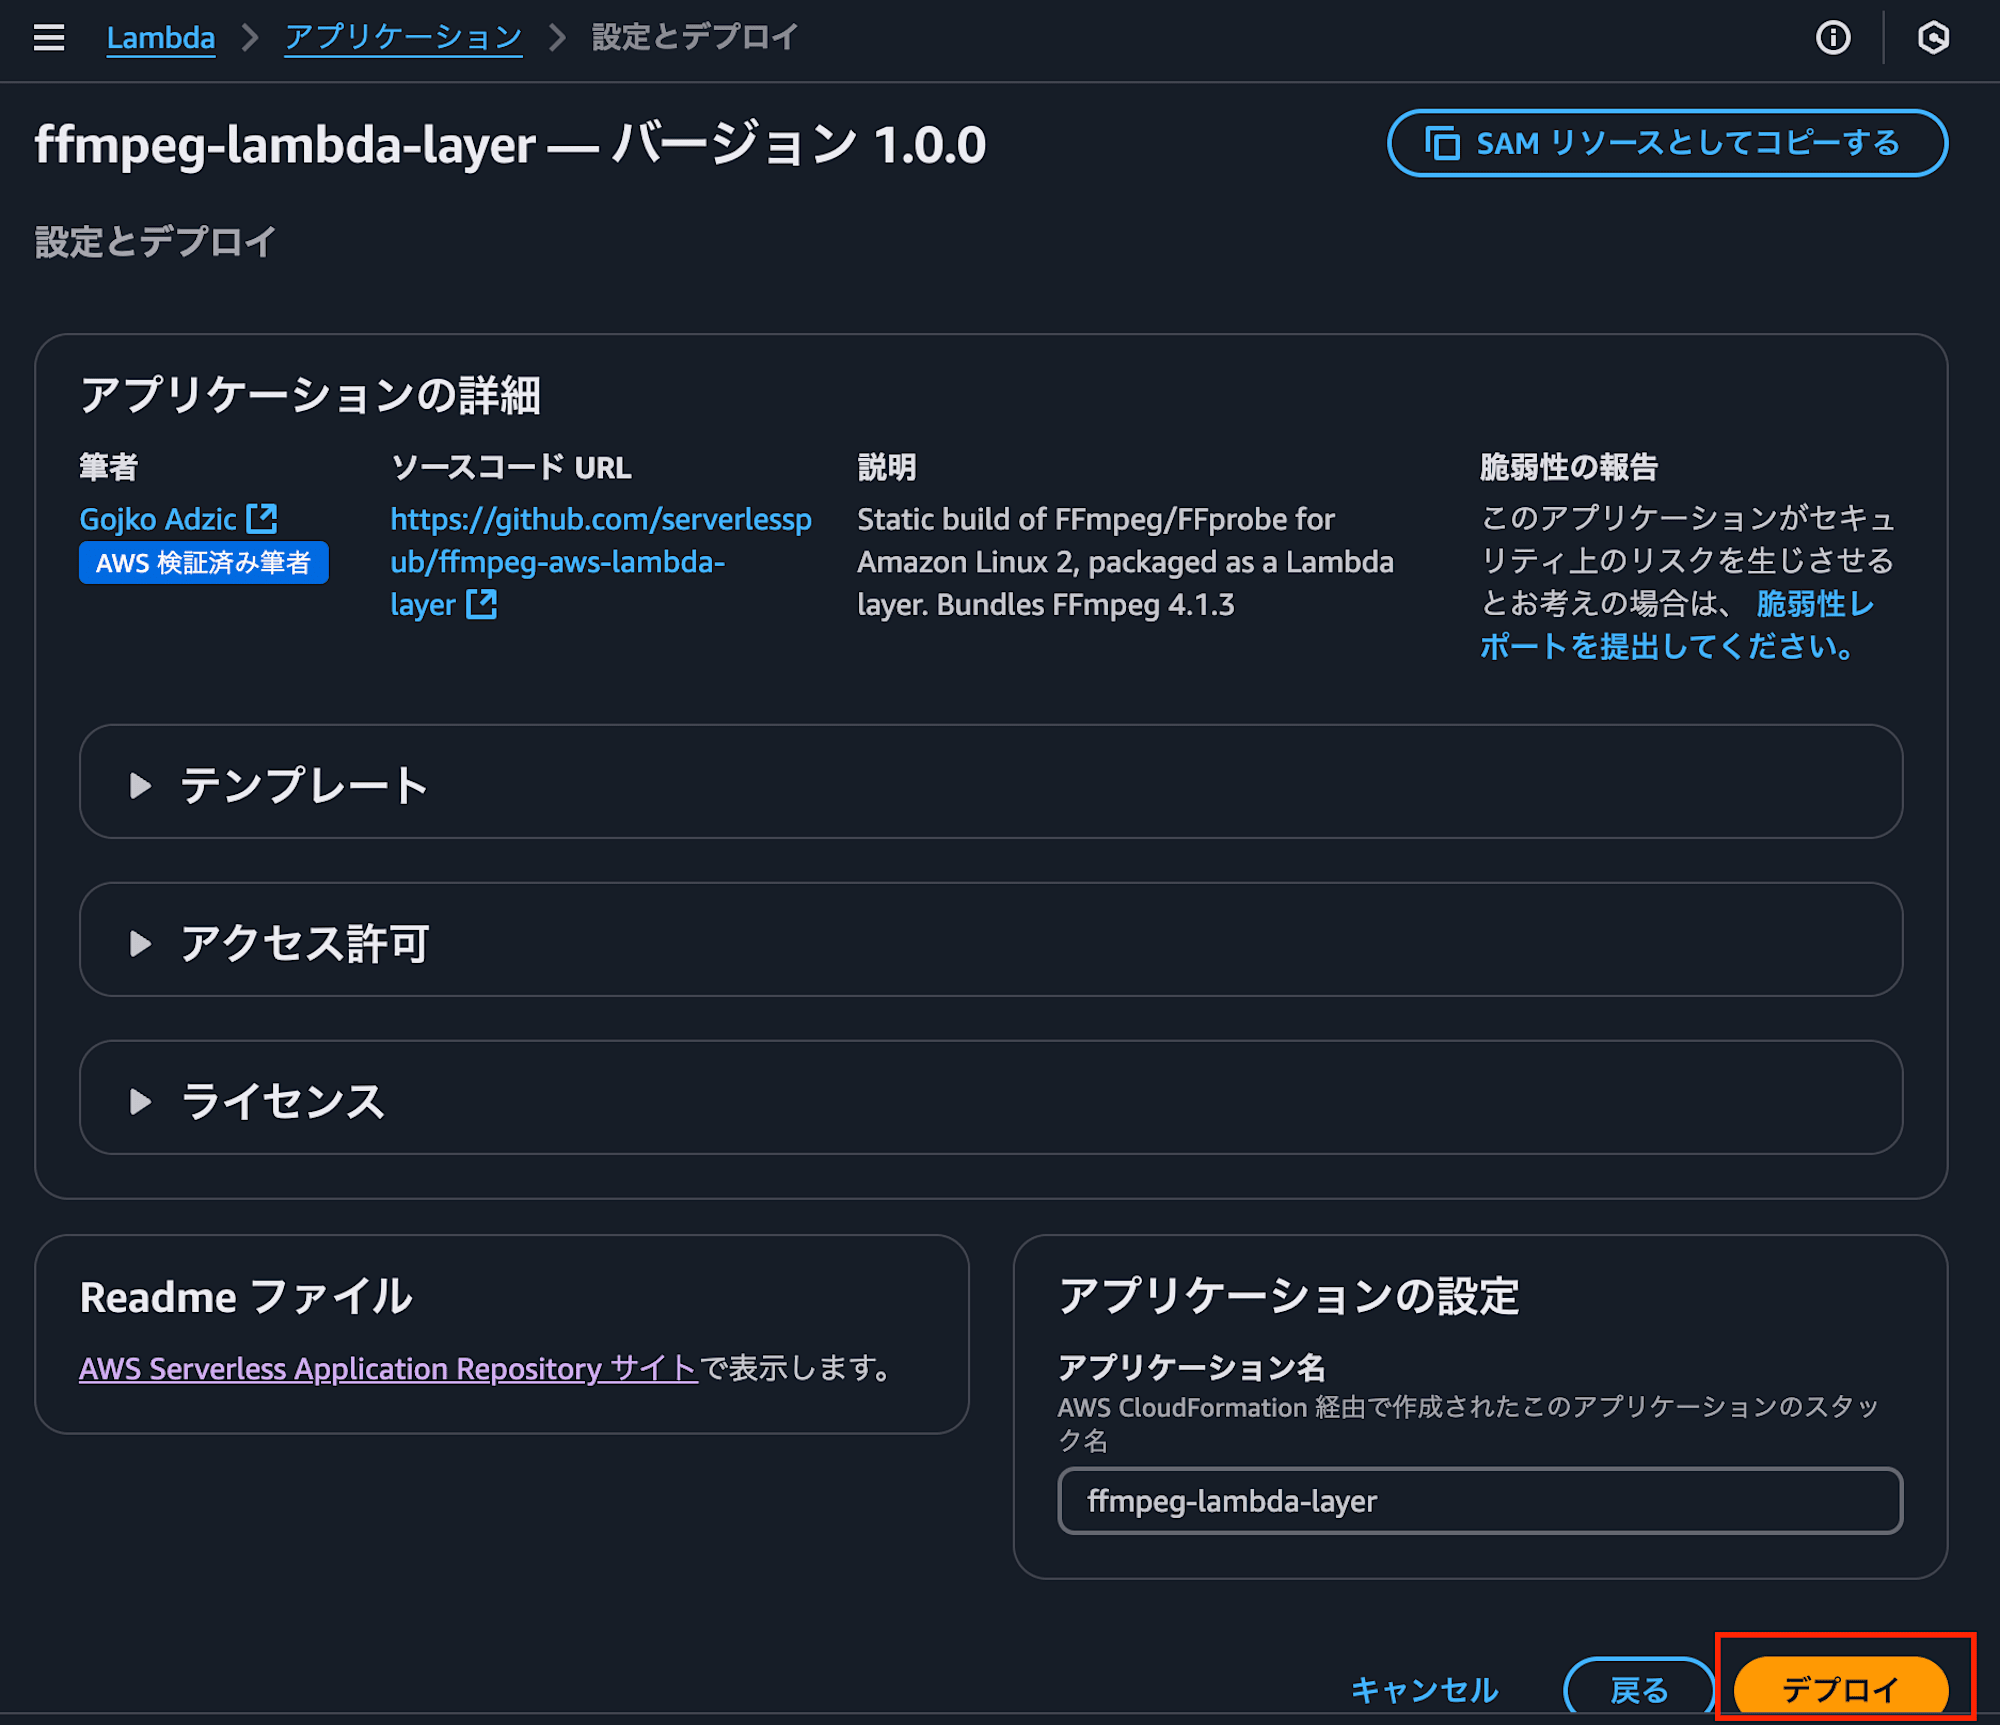
Task: Click copy icon in SAM resource button
Action: coord(1442,143)
